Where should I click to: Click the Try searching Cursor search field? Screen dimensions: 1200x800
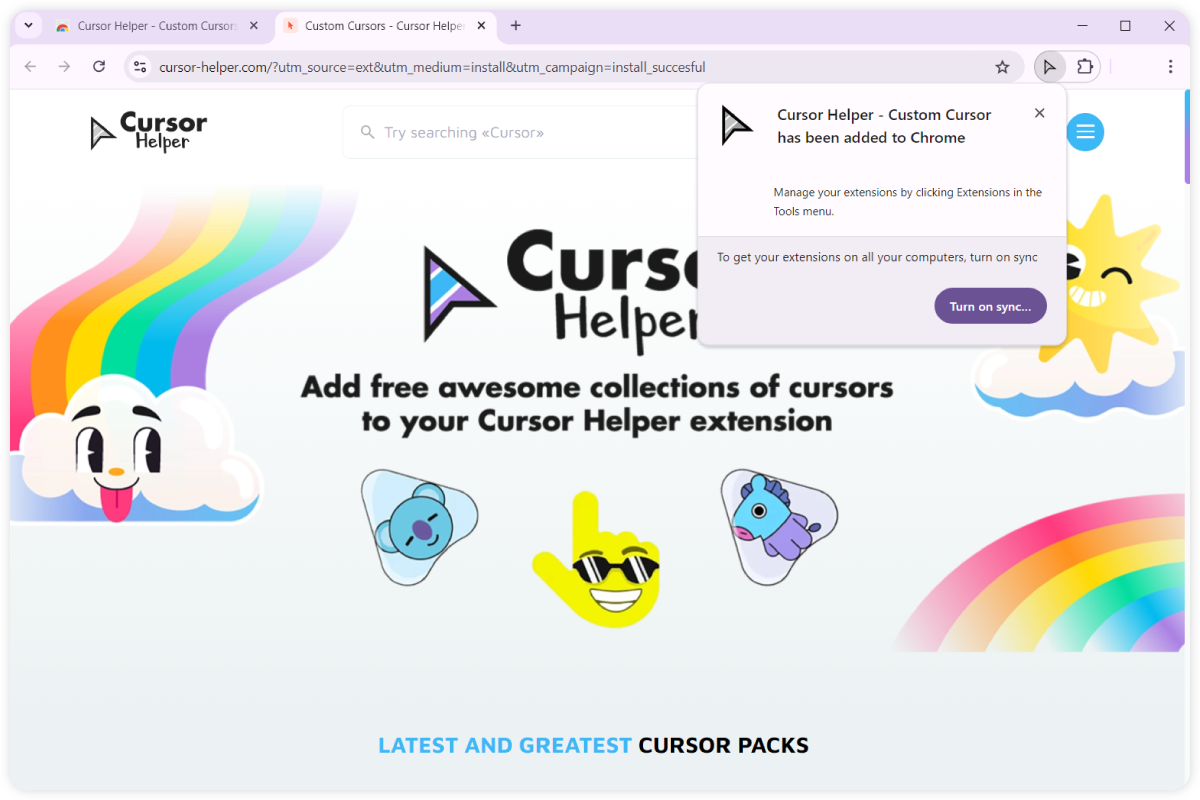(x=519, y=132)
